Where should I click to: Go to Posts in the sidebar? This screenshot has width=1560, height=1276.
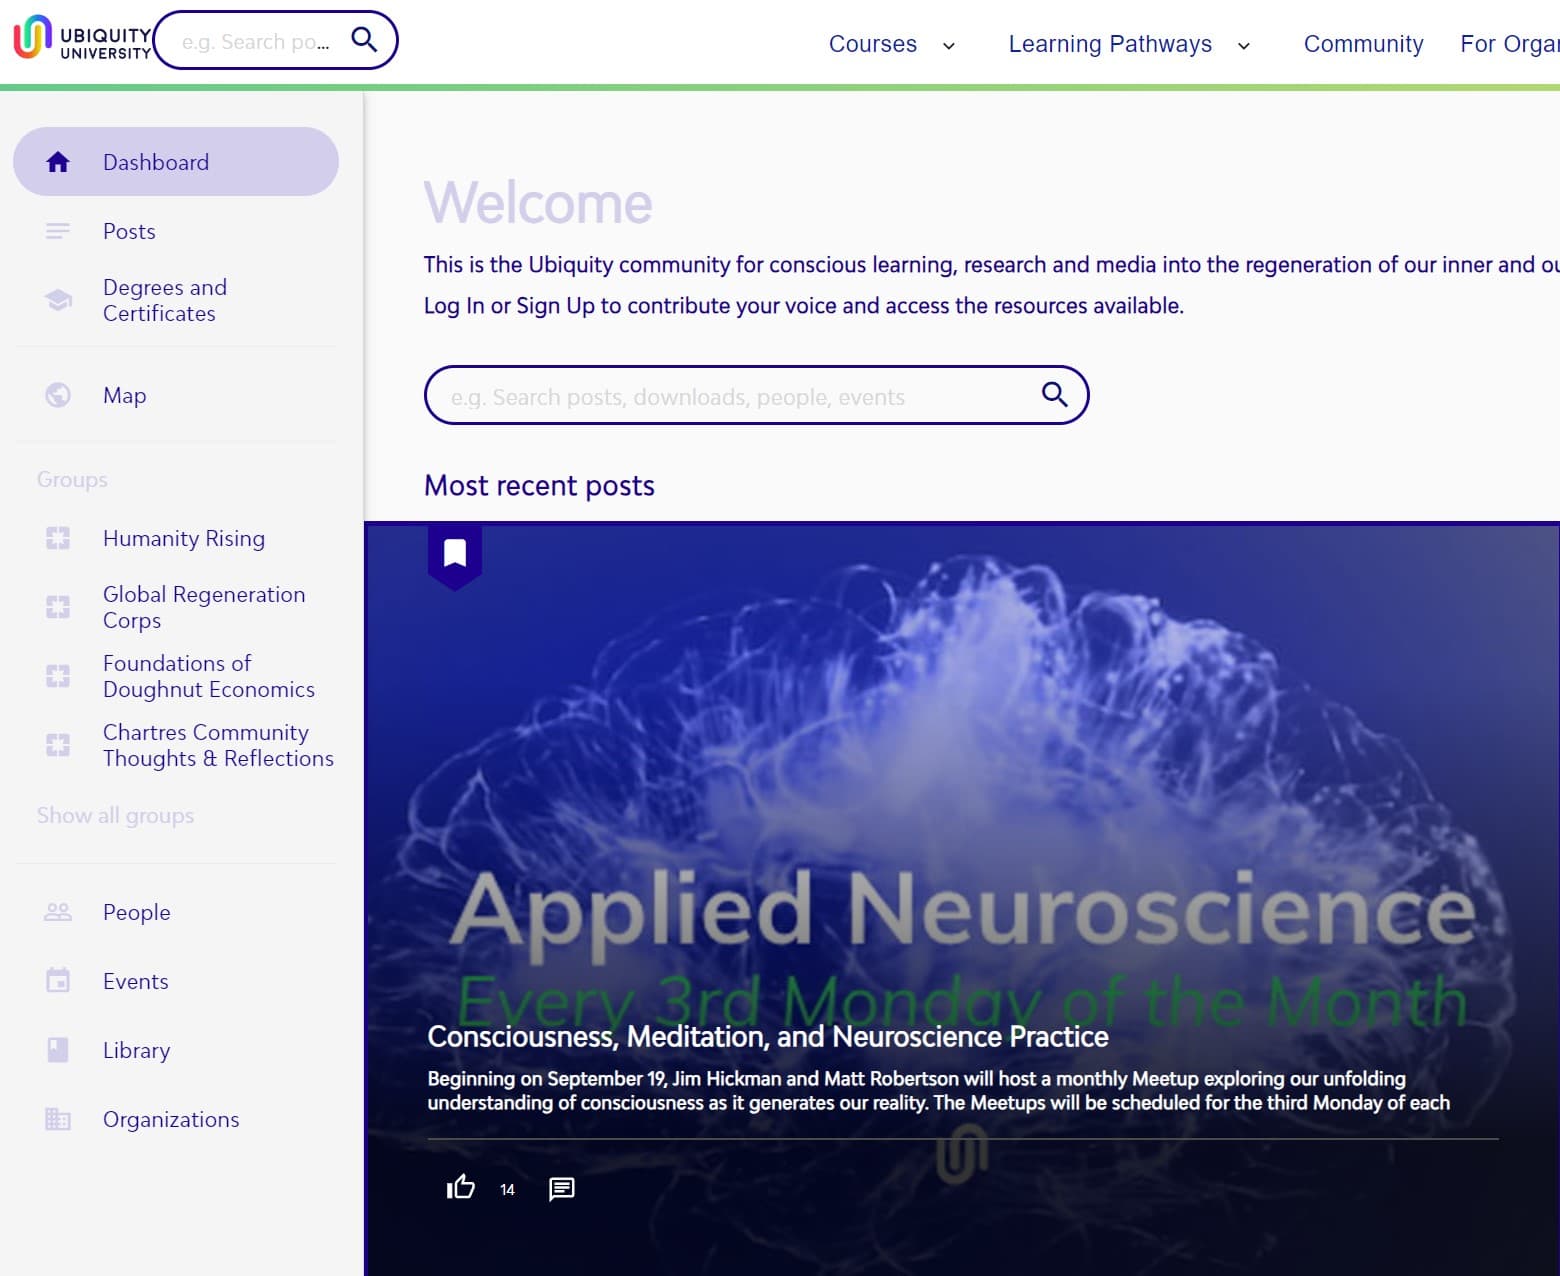pyautogui.click(x=129, y=231)
